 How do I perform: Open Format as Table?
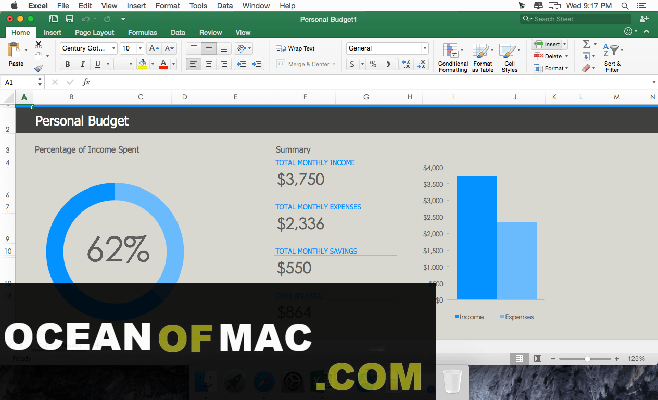tap(483, 58)
